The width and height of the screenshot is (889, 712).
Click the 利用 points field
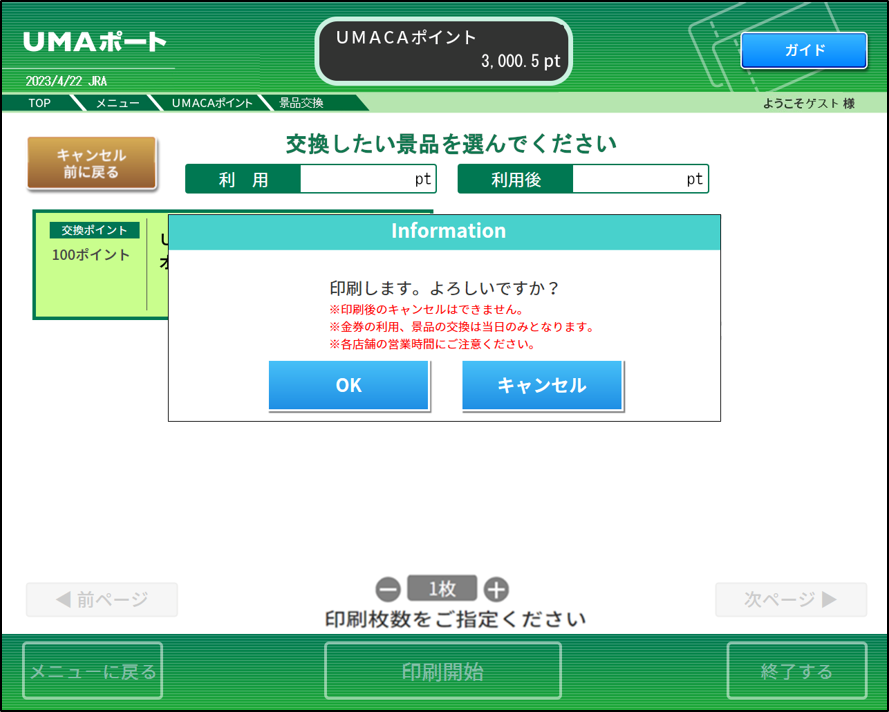click(x=367, y=179)
